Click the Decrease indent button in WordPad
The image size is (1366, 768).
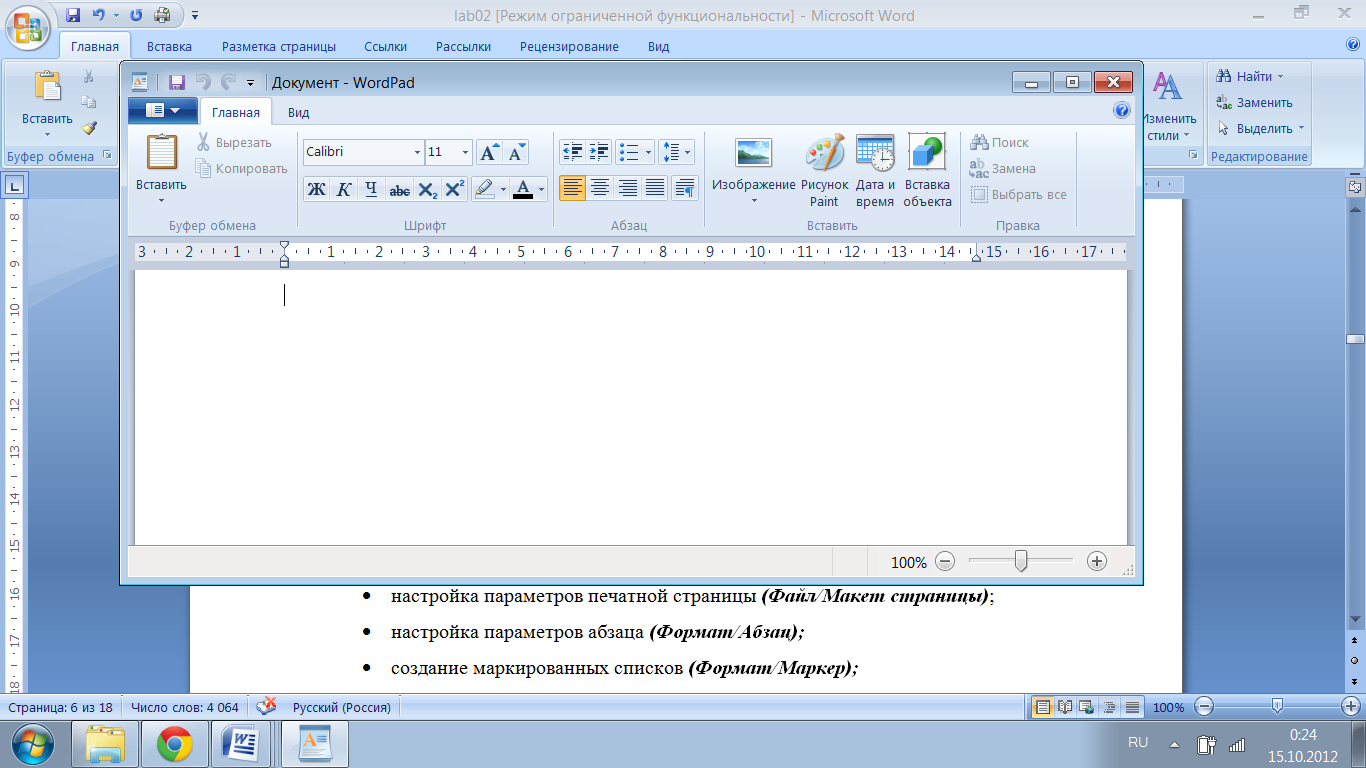coord(573,152)
